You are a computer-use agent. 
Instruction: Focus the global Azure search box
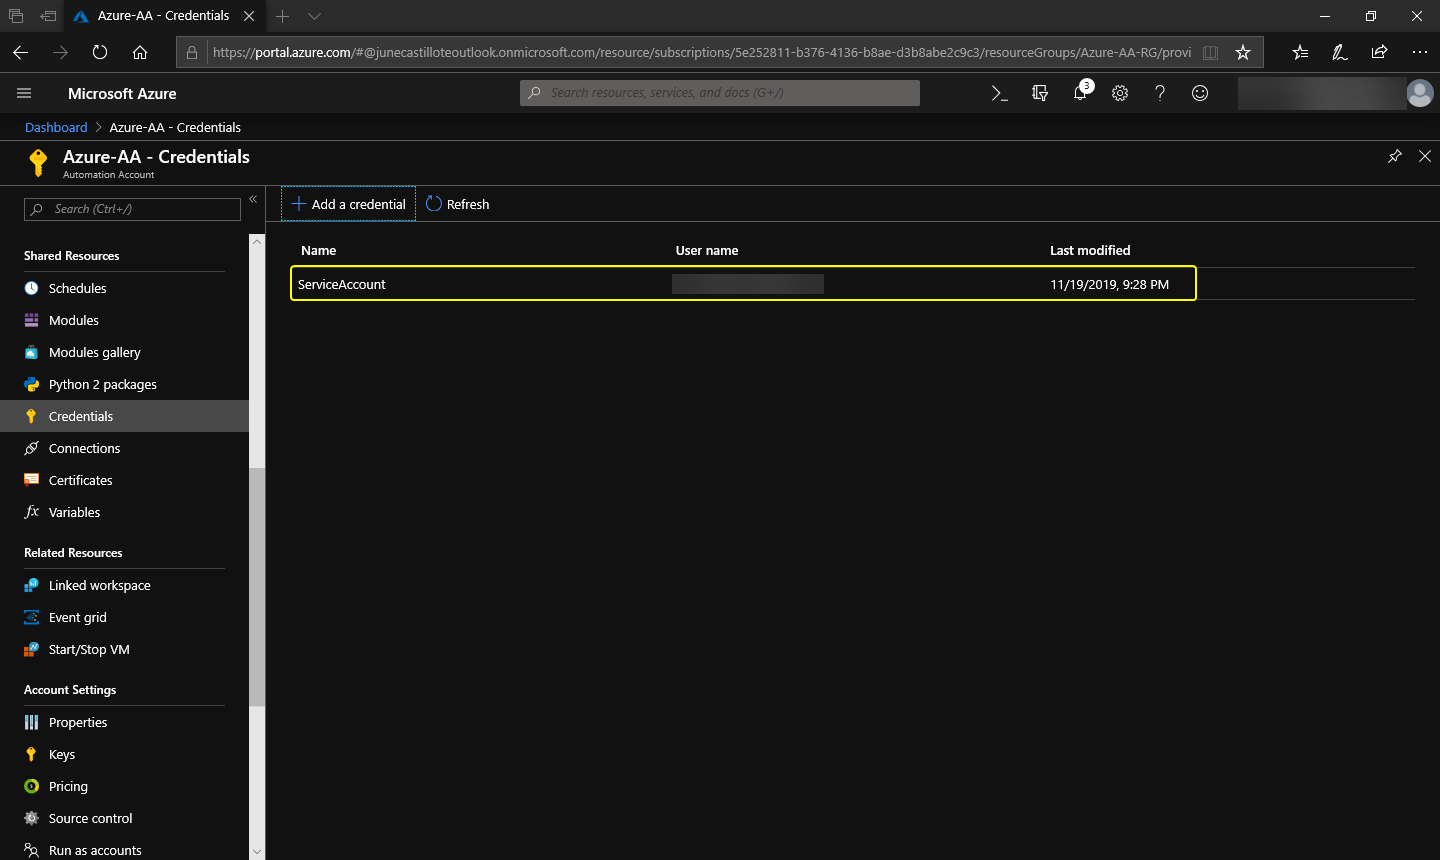point(720,93)
